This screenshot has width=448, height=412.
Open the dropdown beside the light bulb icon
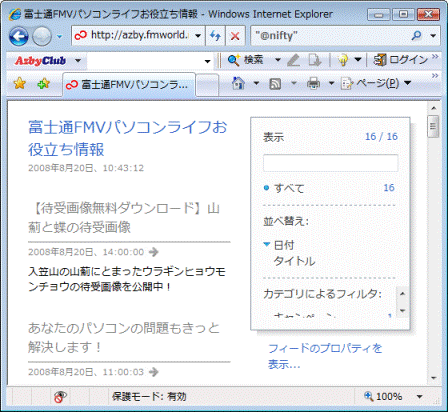point(358,60)
